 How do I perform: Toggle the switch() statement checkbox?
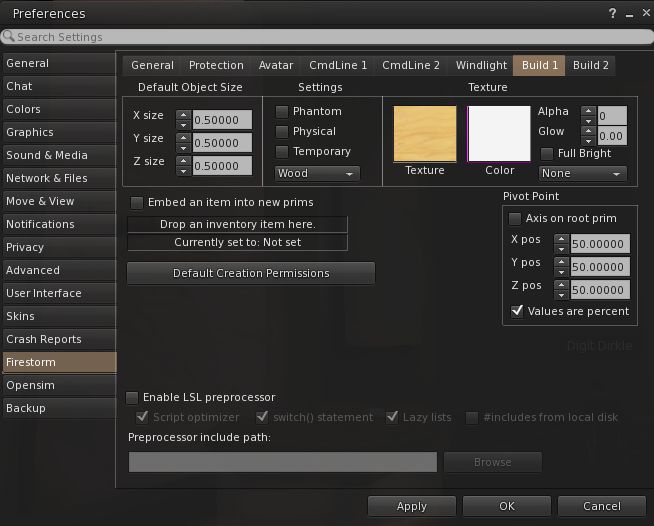[262, 417]
